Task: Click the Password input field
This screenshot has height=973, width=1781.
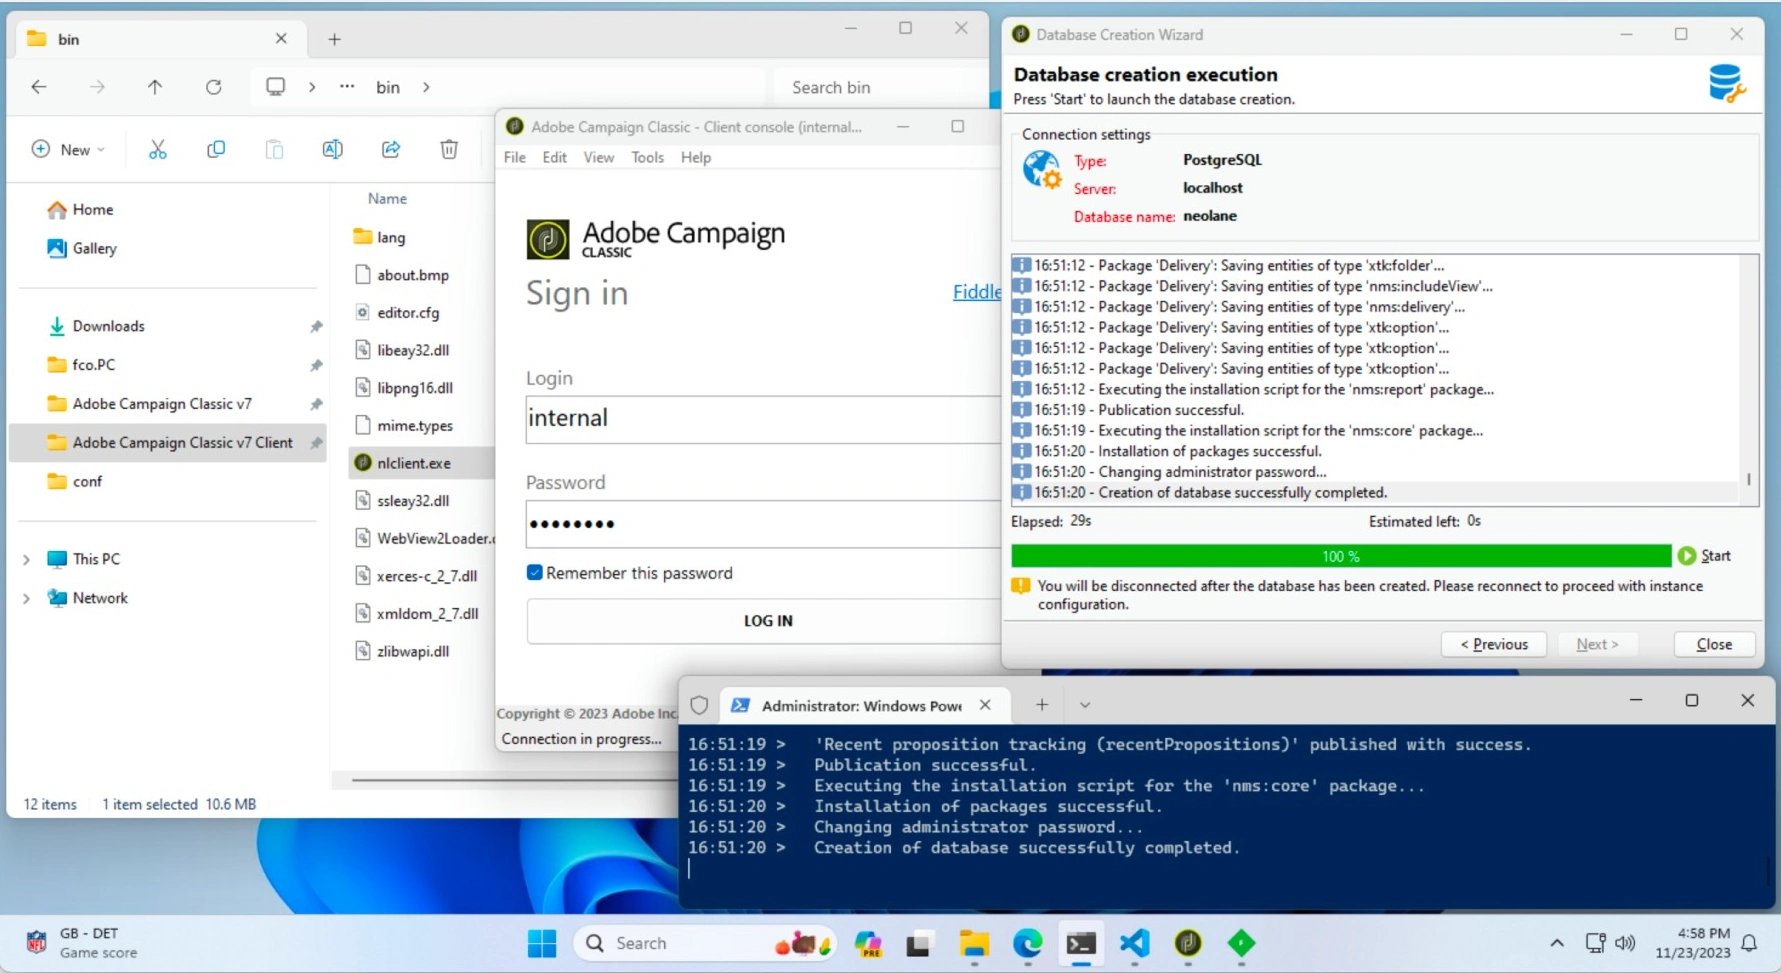Action: pos(763,524)
